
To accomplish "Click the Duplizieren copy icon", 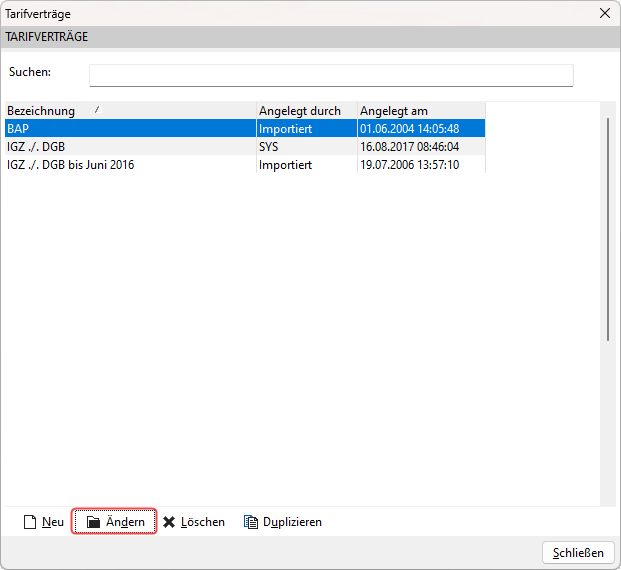I will 251,522.
